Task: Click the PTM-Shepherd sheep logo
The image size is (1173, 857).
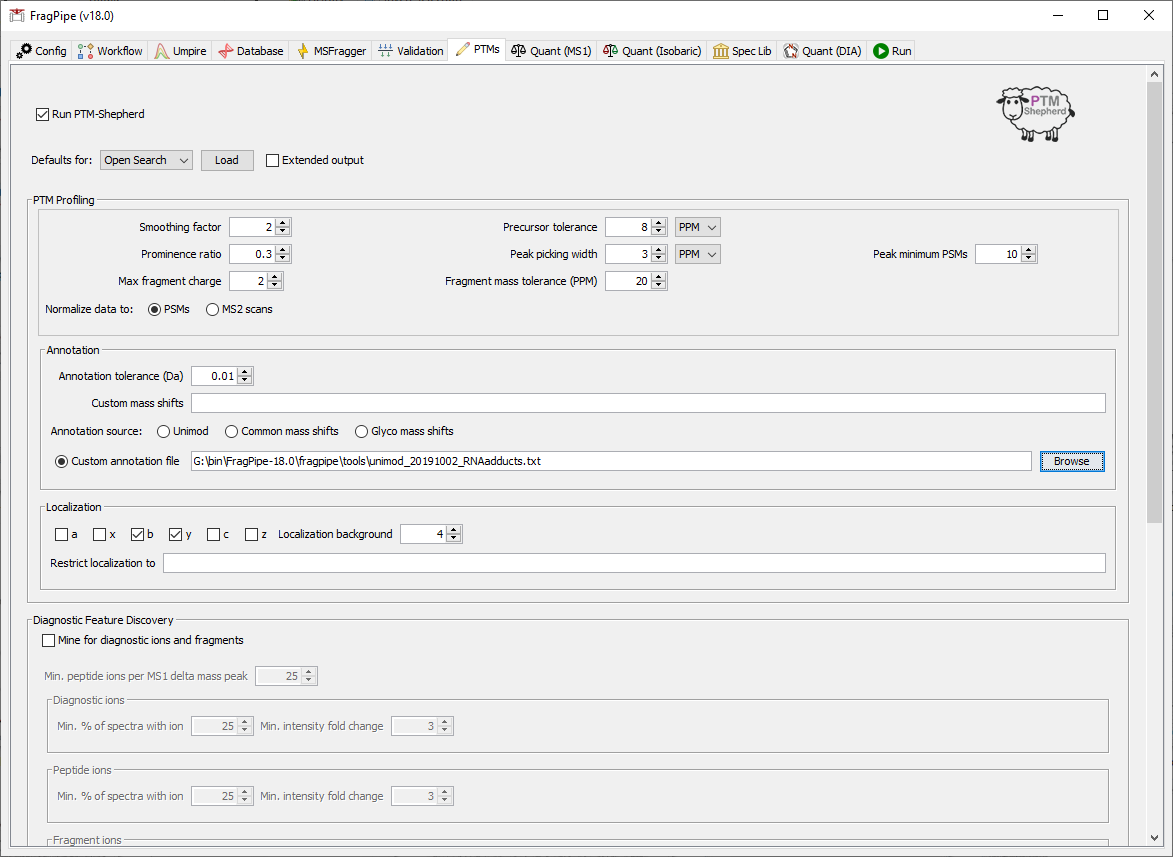Action: (x=1036, y=113)
